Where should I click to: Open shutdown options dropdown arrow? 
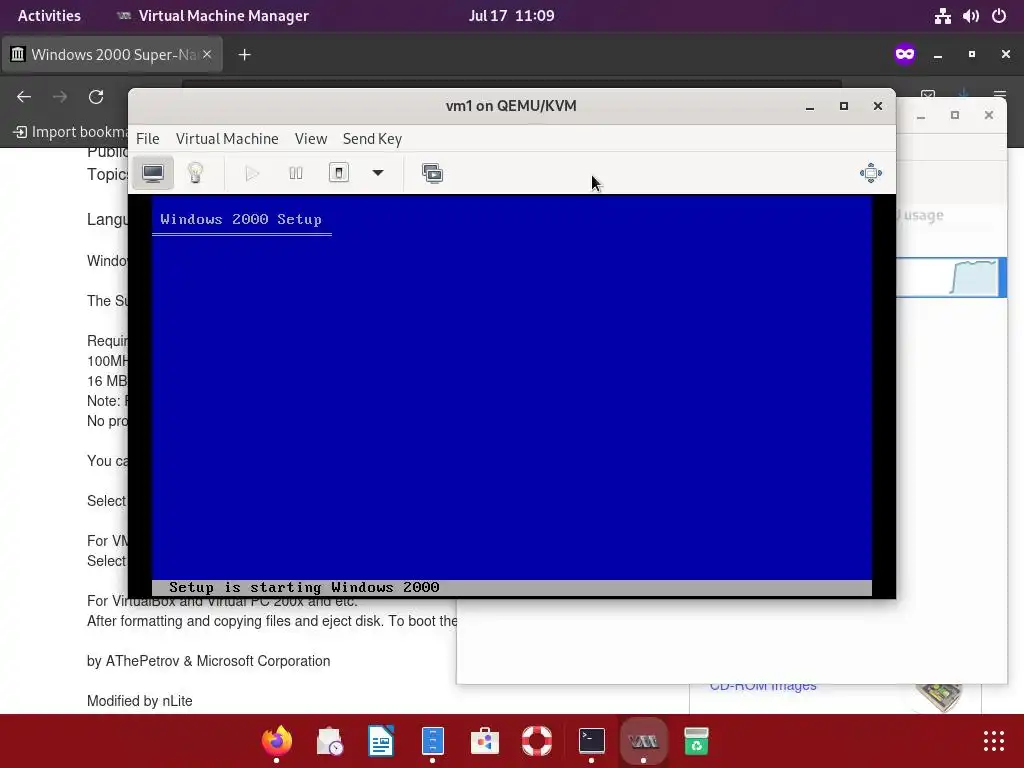click(377, 173)
